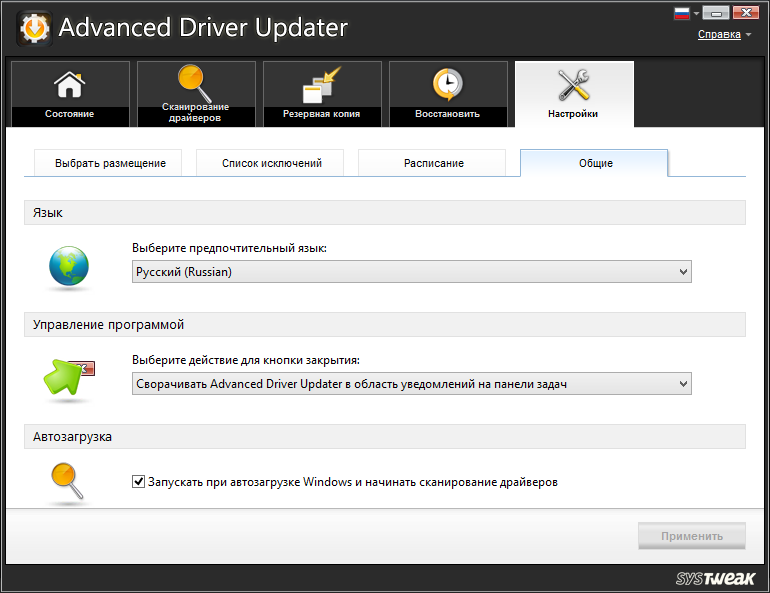Click the Настройки tools icon
This screenshot has width=770, height=593.
tap(574, 86)
